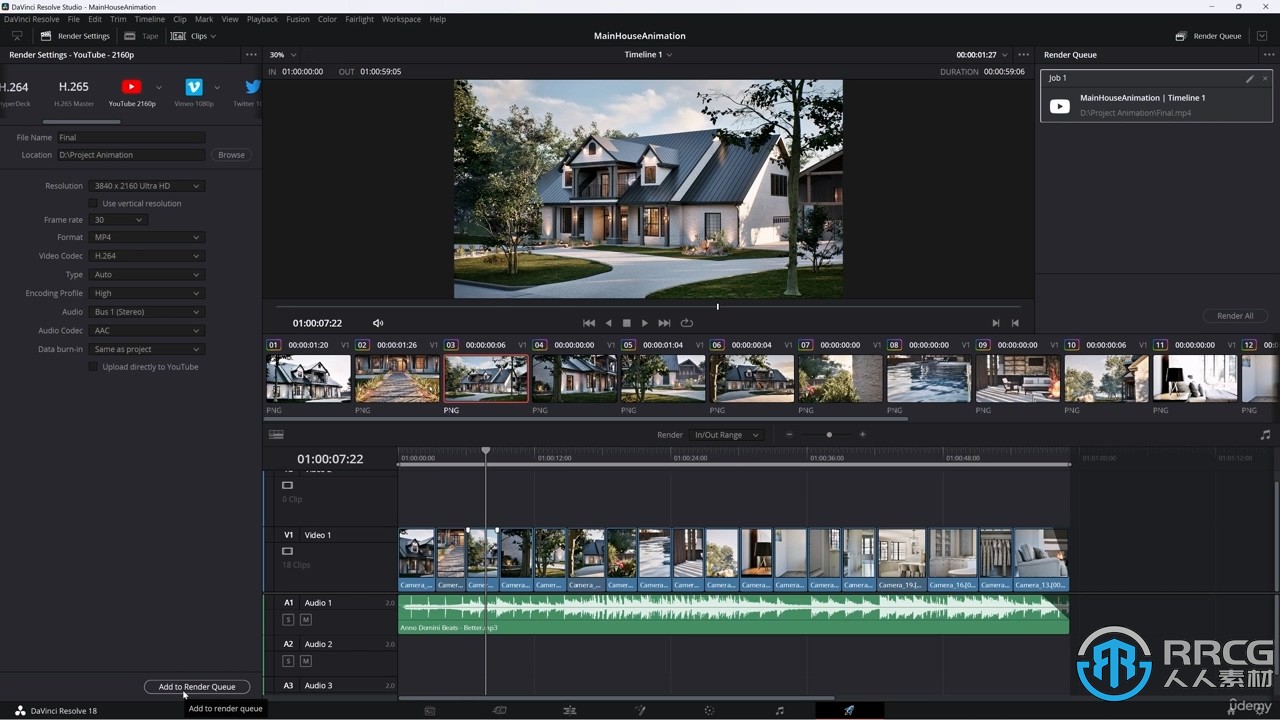Open the Audio Codec dropdown

[147, 331]
